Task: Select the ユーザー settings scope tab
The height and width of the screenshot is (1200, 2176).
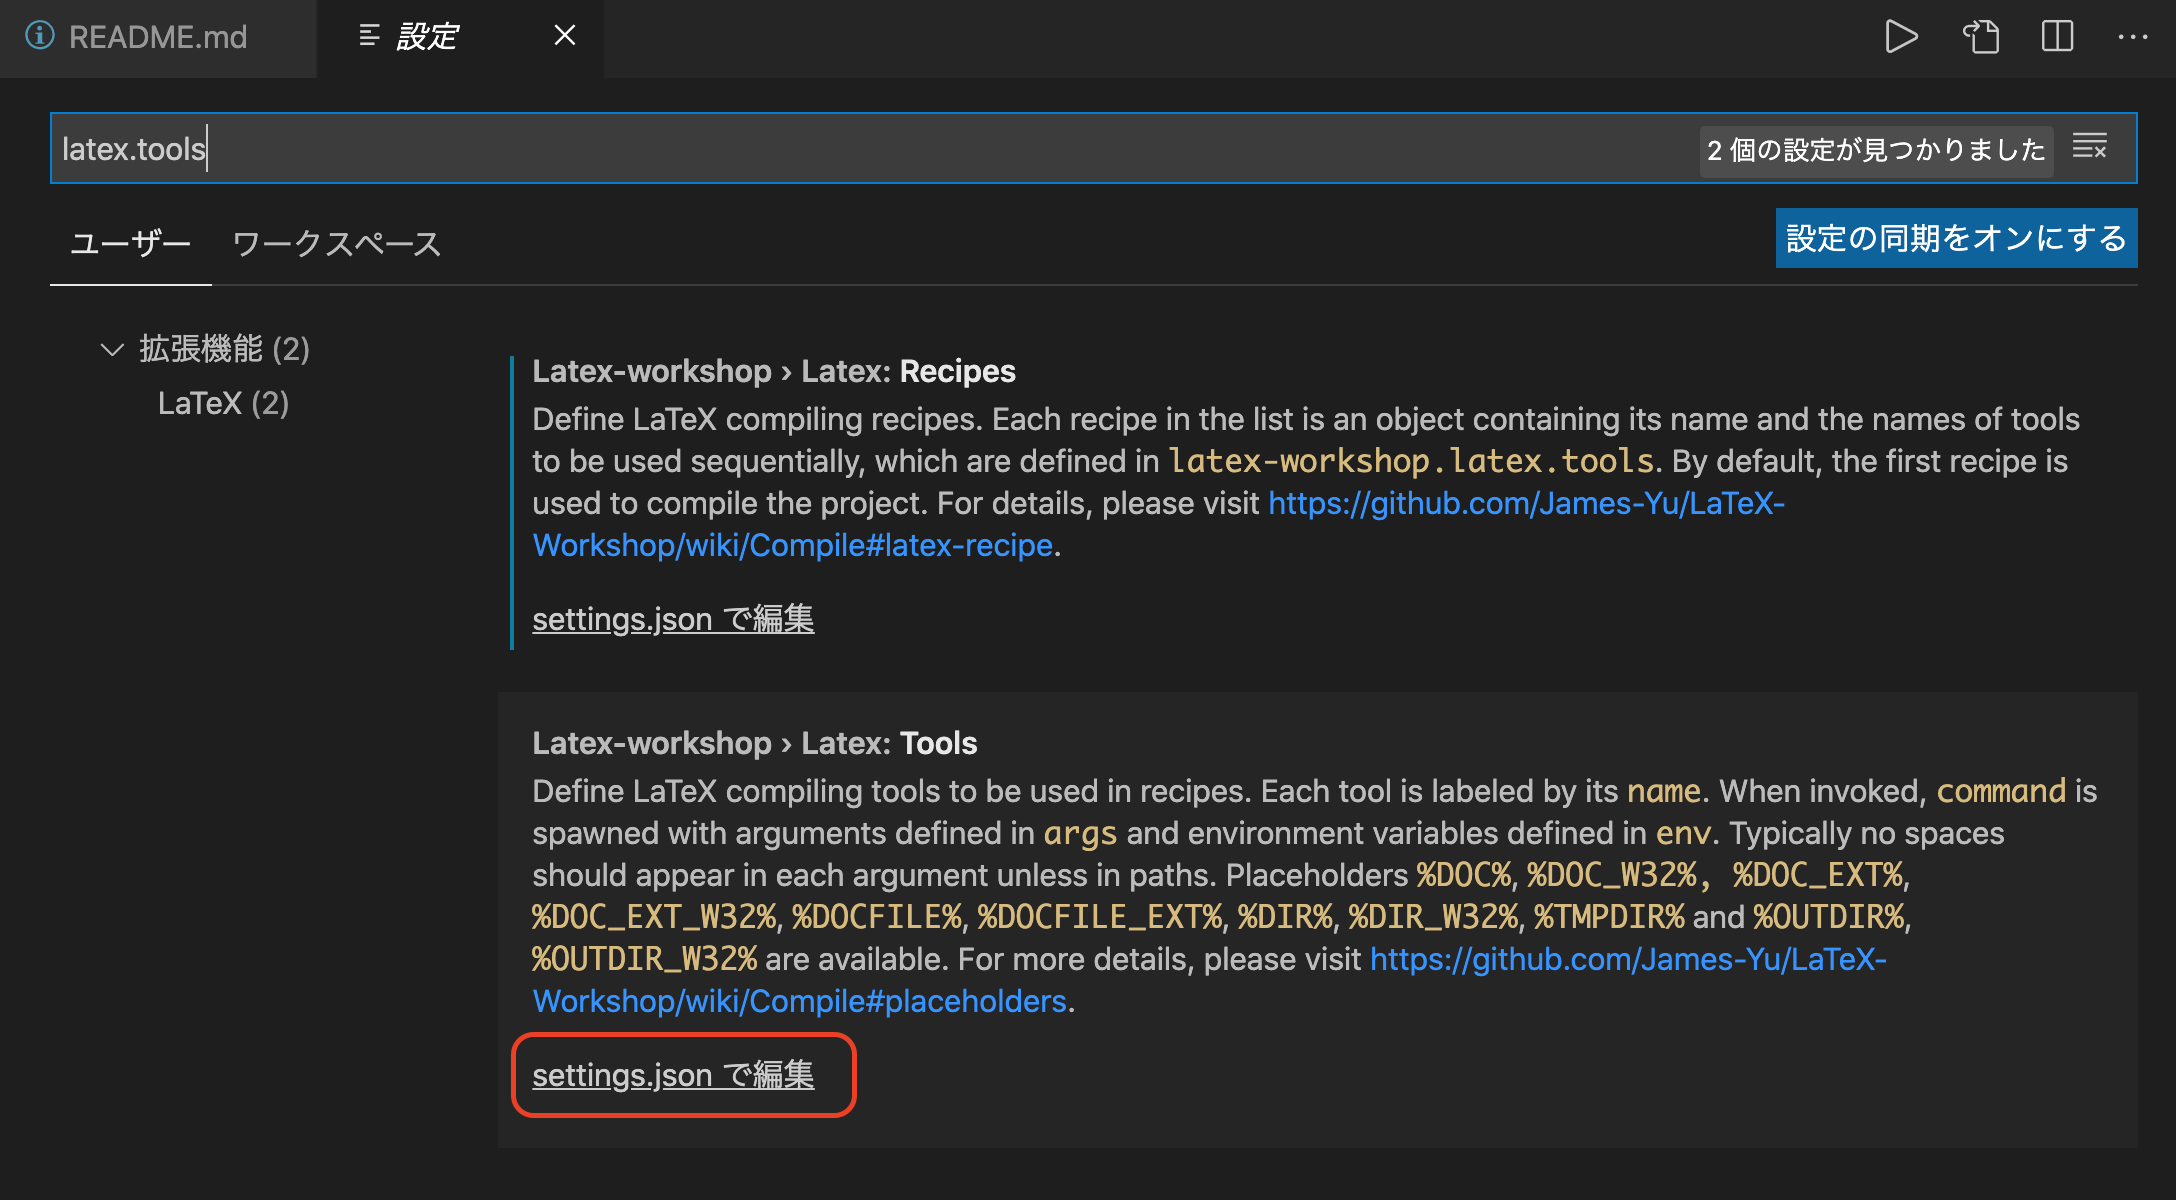Action: pyautogui.click(x=130, y=243)
